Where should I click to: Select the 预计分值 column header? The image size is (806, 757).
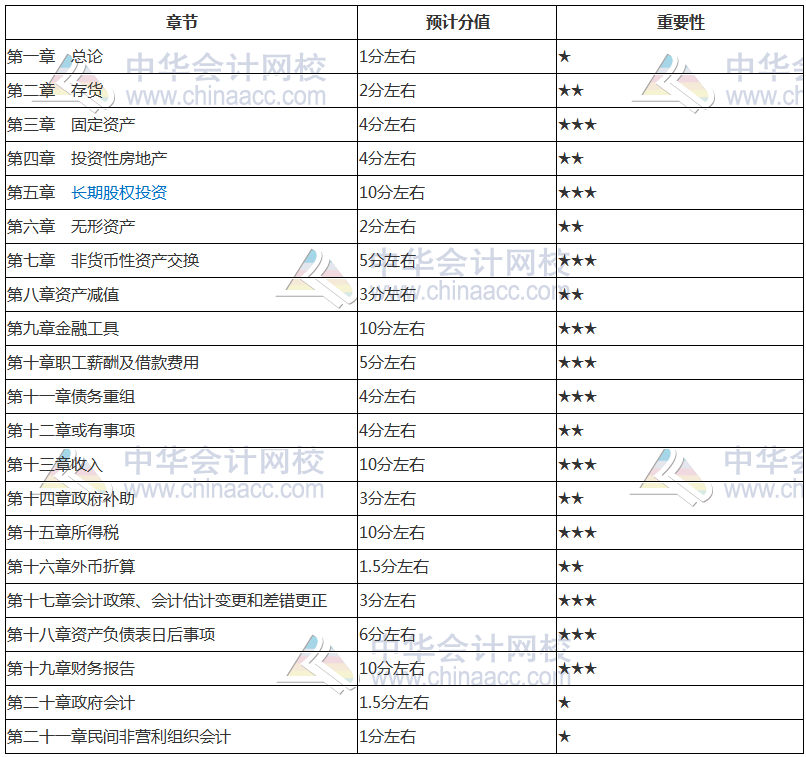[x=454, y=19]
